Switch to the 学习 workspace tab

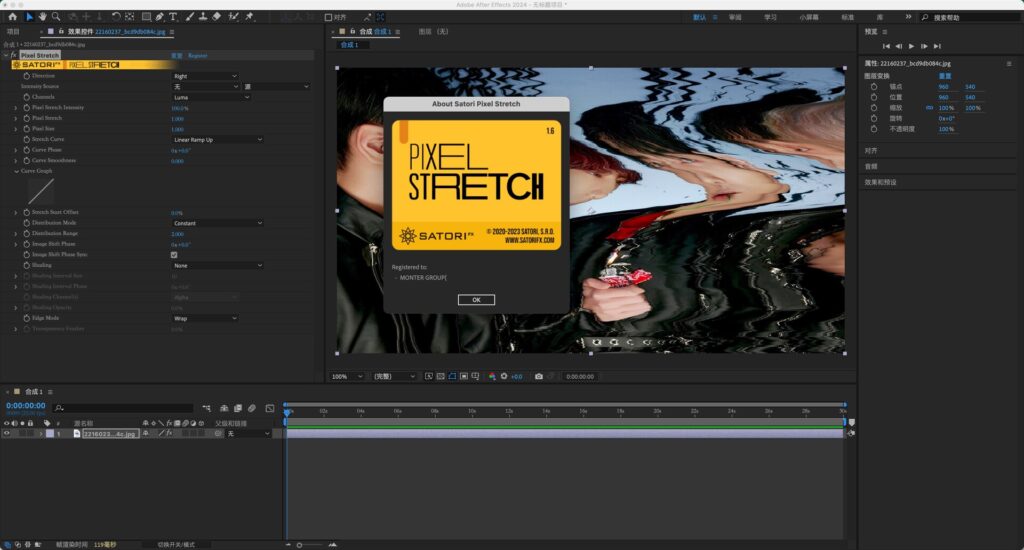point(771,18)
